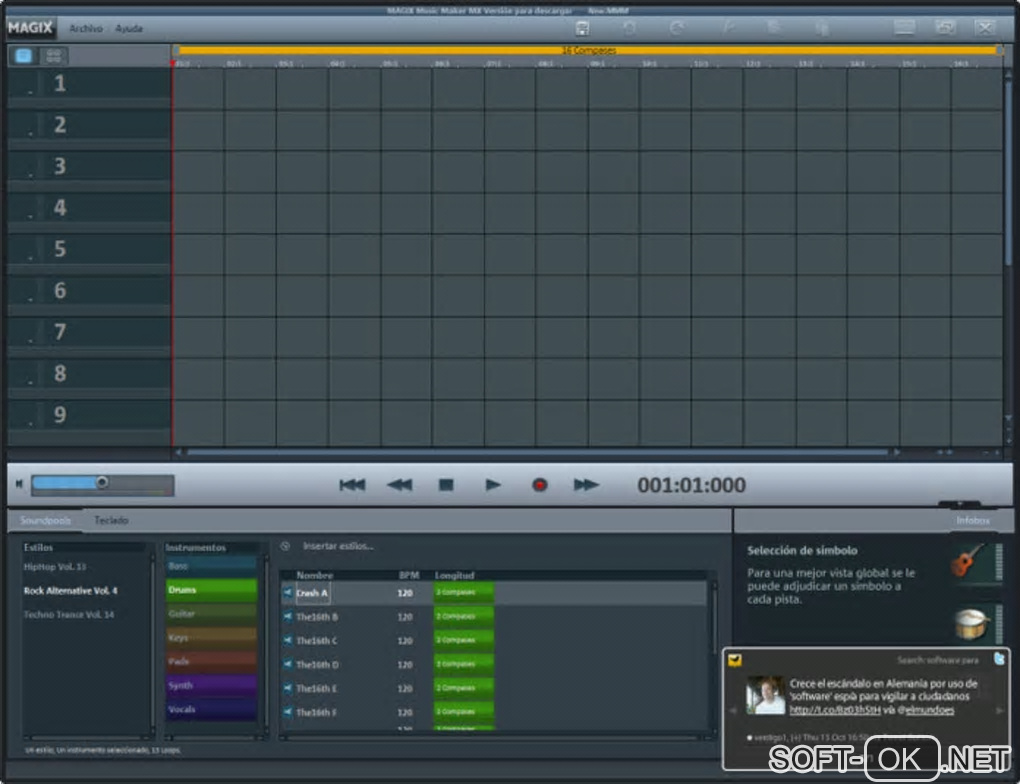This screenshot has width=1020, height=784.
Task: Select the Rock Alternative Vol. 4 style
Action: click(70, 591)
